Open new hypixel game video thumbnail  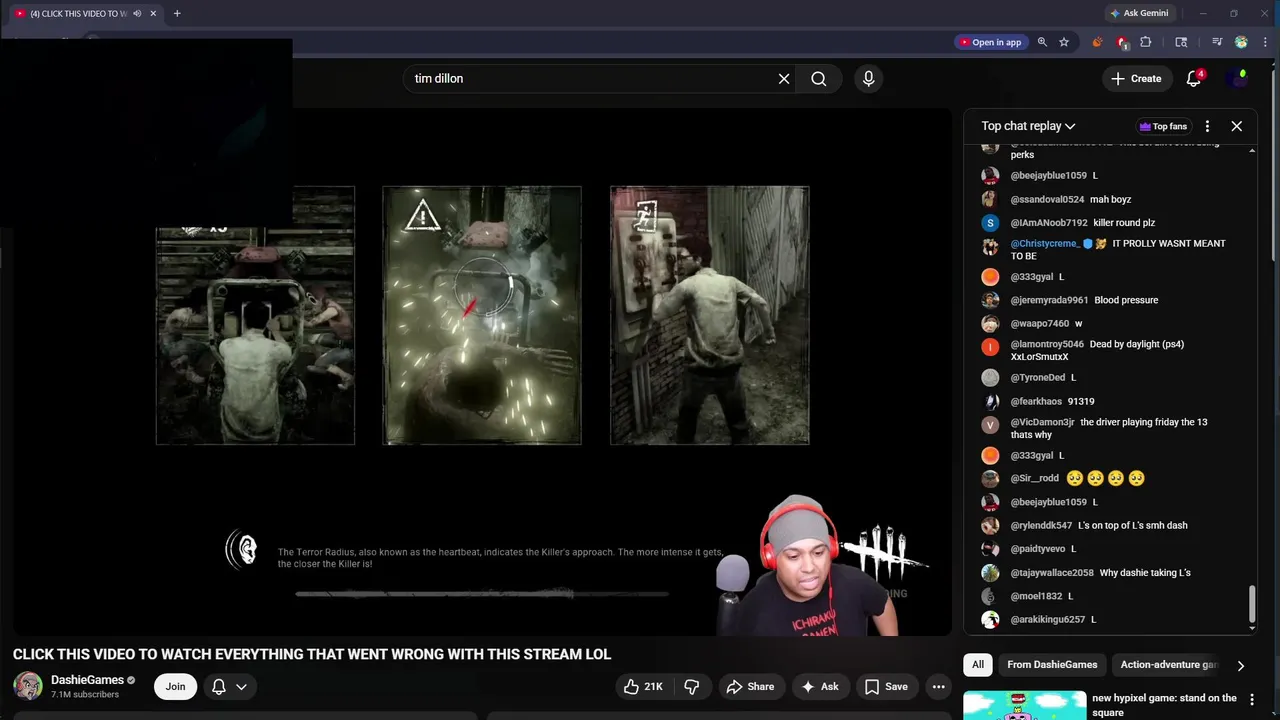point(1024,705)
